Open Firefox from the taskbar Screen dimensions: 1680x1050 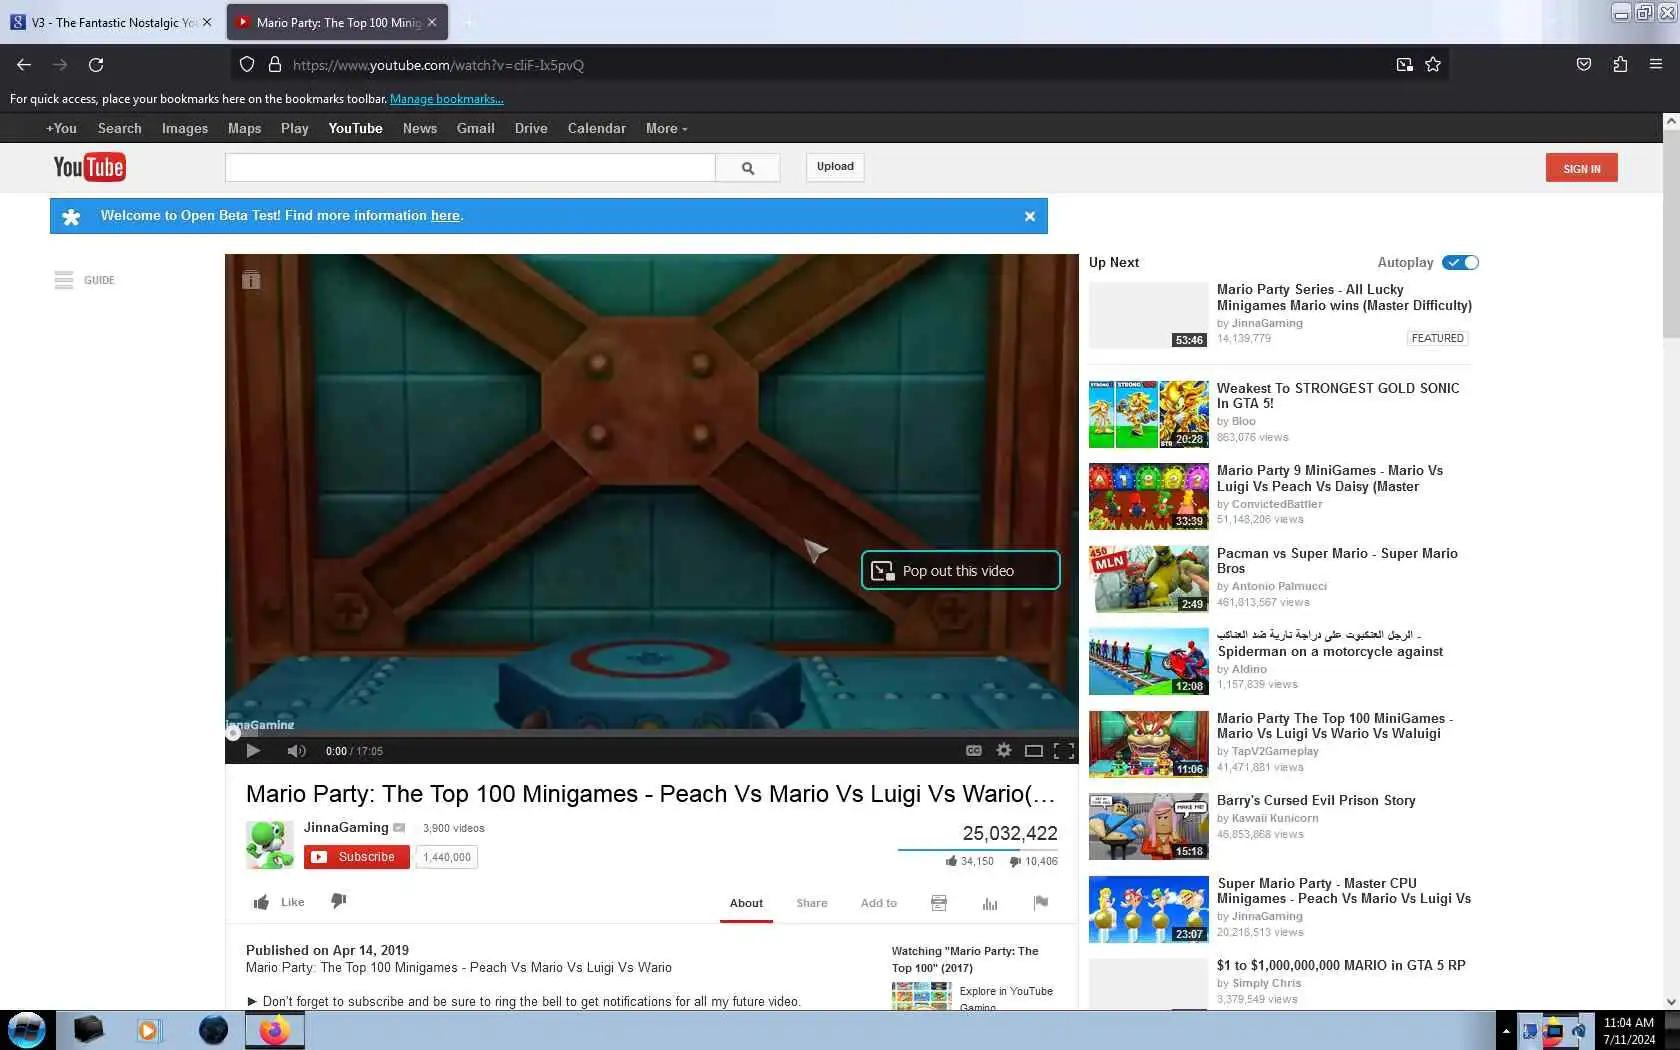[x=274, y=1030]
